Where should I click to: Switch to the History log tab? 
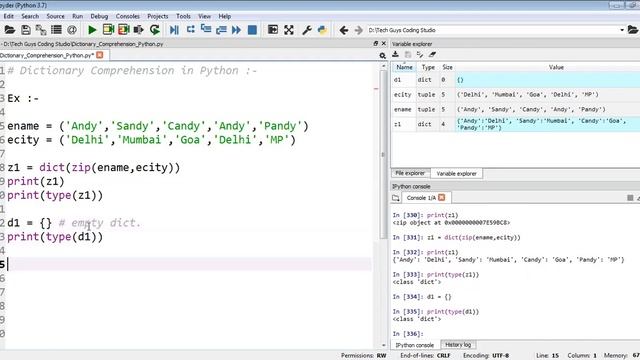point(458,345)
